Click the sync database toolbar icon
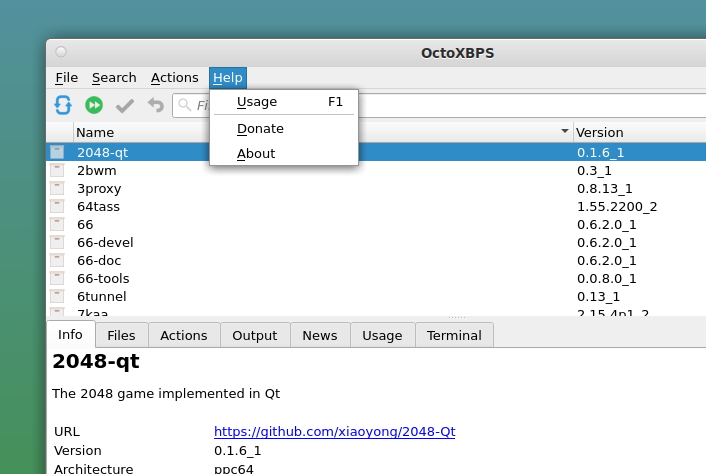 (x=63, y=105)
